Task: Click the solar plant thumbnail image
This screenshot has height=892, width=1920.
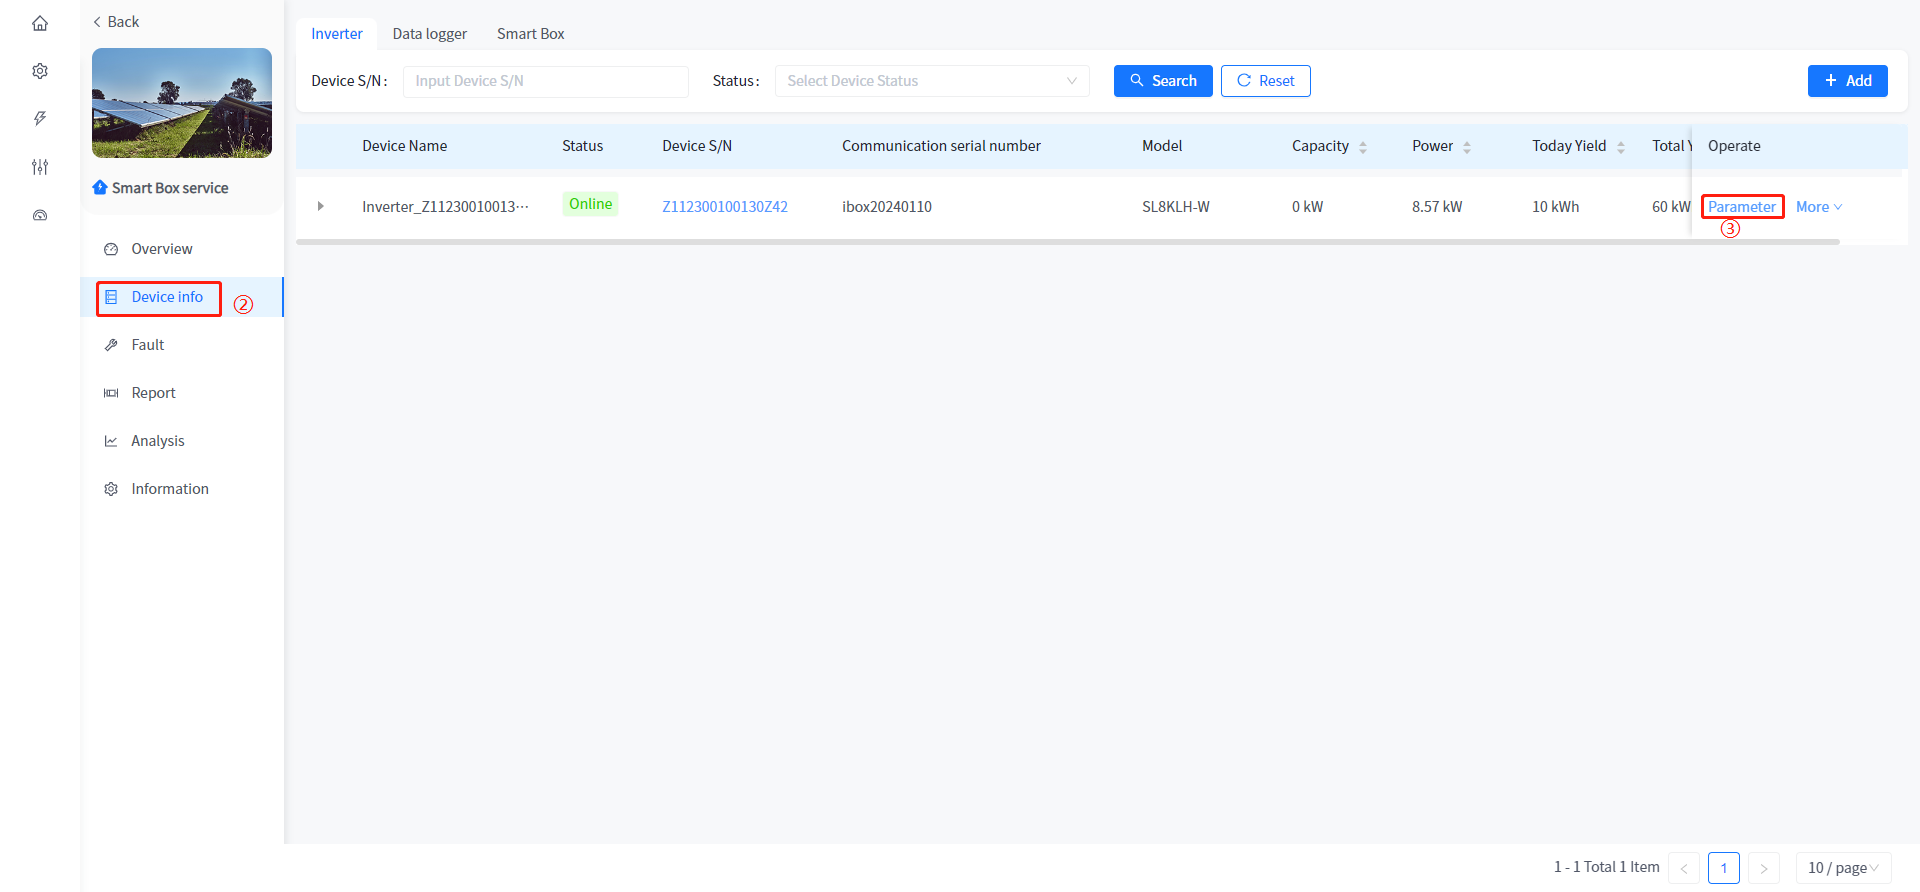Action: click(182, 103)
